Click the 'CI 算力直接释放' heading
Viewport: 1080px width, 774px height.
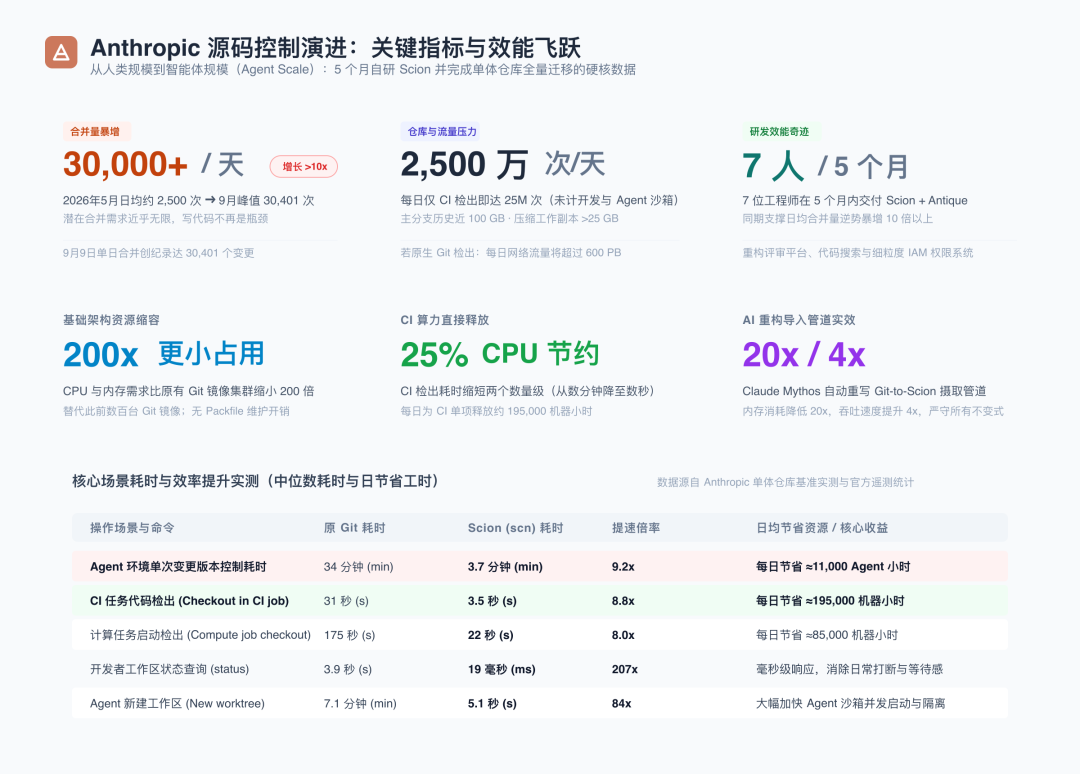click(x=445, y=320)
